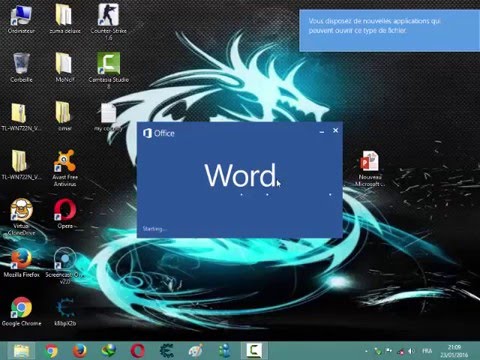Open the volume speaker tray icon
The width and height of the screenshot is (480, 360).
coord(412,351)
